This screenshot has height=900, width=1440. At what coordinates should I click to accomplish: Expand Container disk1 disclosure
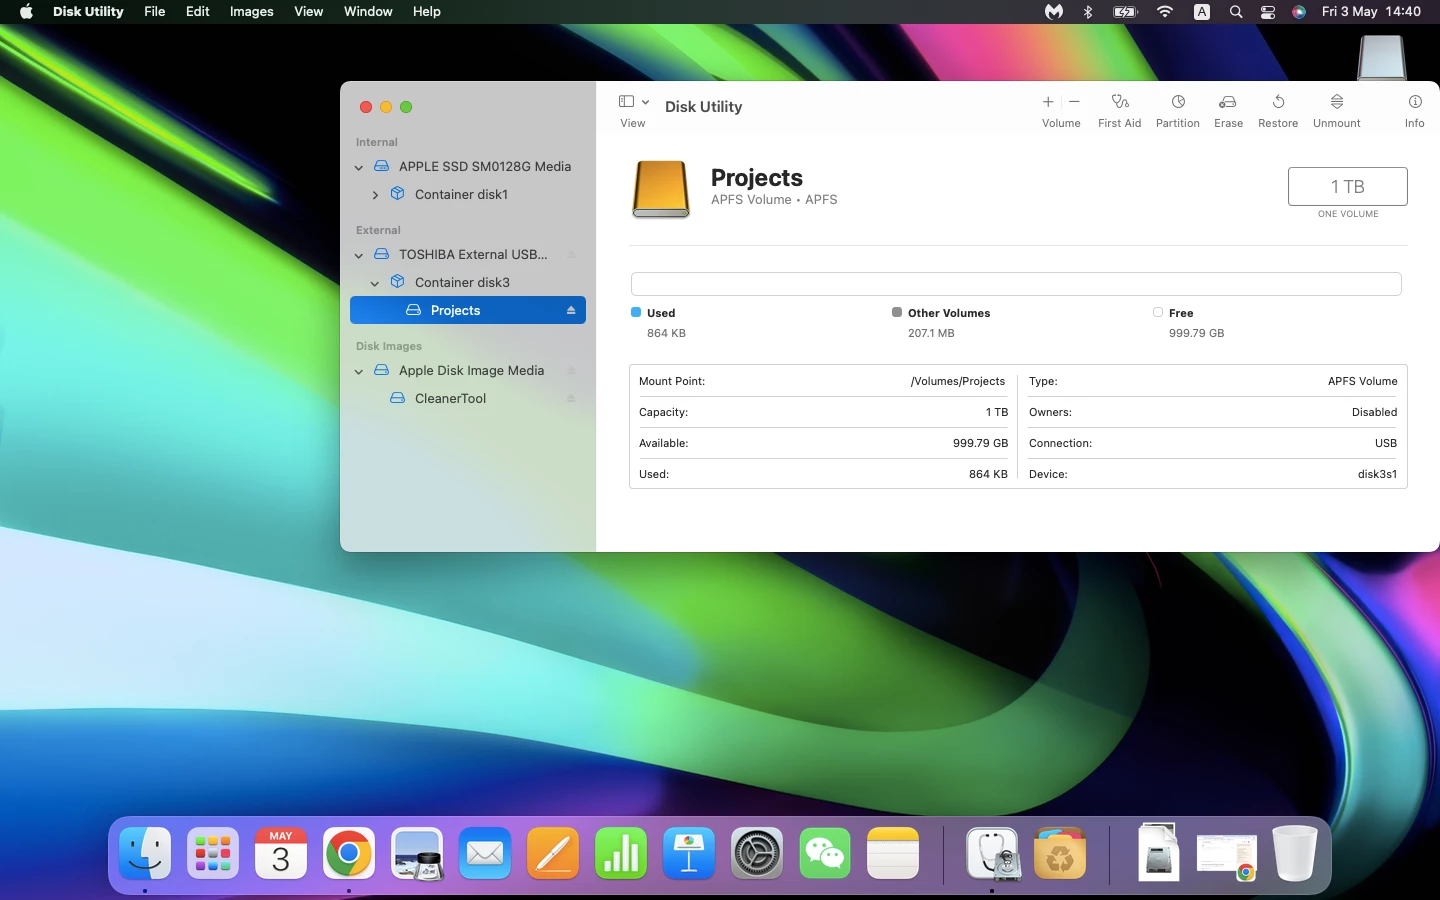click(x=375, y=195)
